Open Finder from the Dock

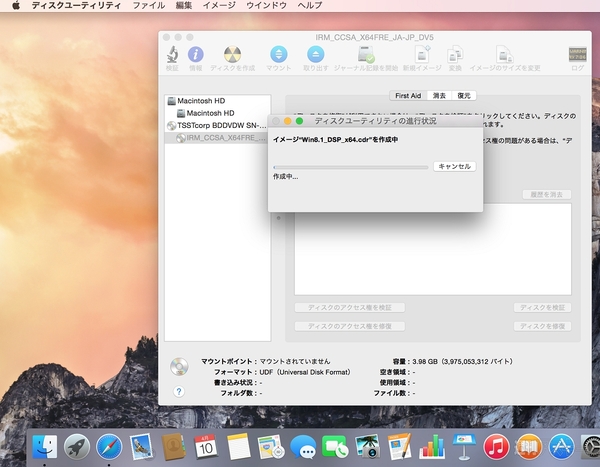click(45, 446)
